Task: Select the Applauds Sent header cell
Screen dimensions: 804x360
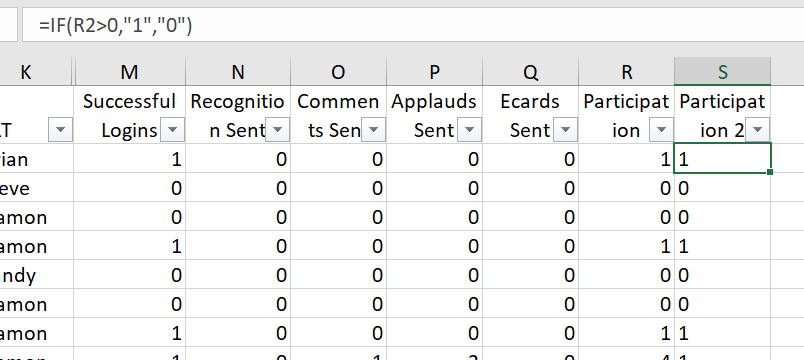Action: [x=434, y=115]
